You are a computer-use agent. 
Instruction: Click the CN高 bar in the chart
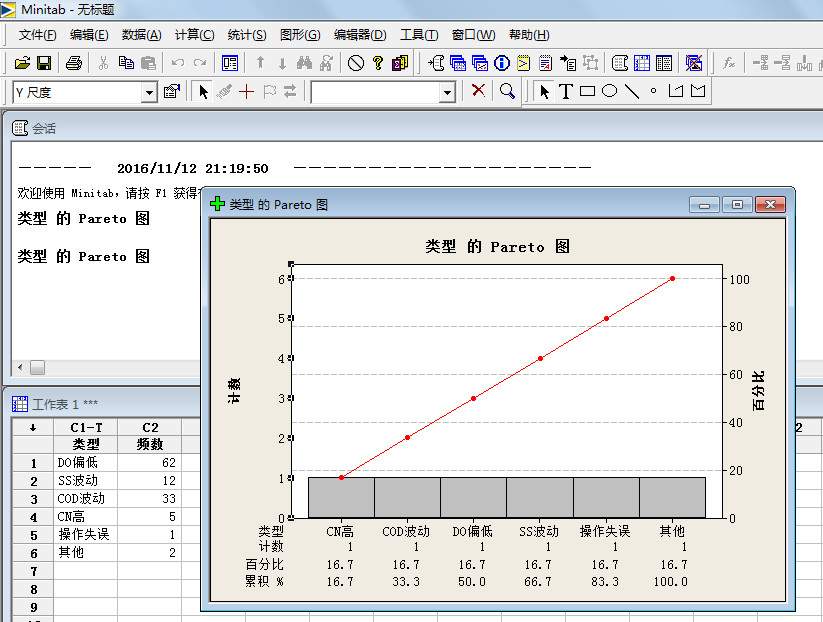point(341,498)
